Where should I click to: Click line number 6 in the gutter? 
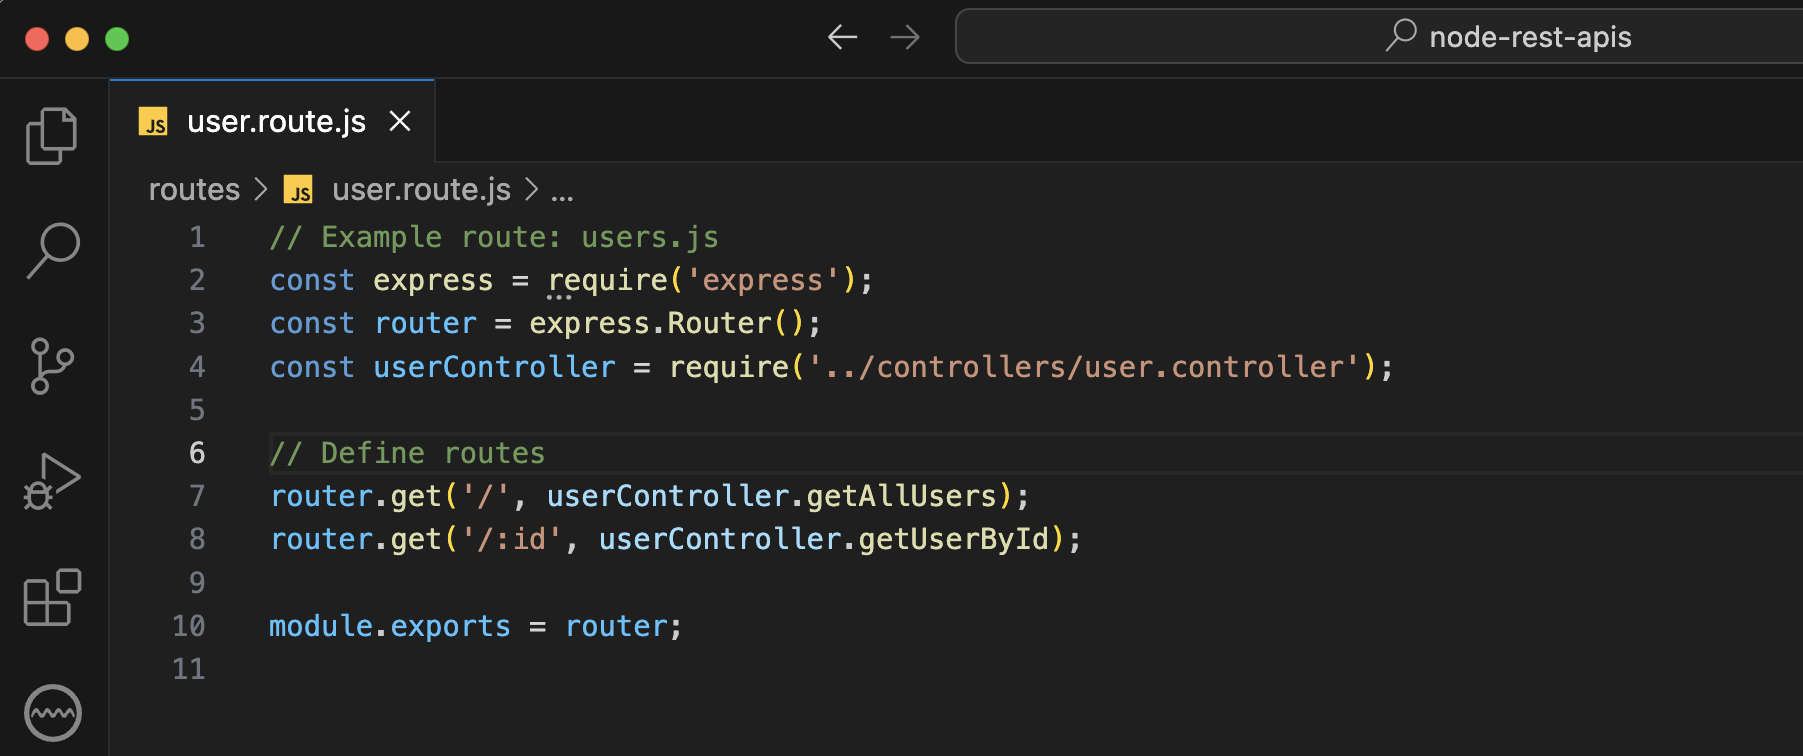tap(197, 453)
